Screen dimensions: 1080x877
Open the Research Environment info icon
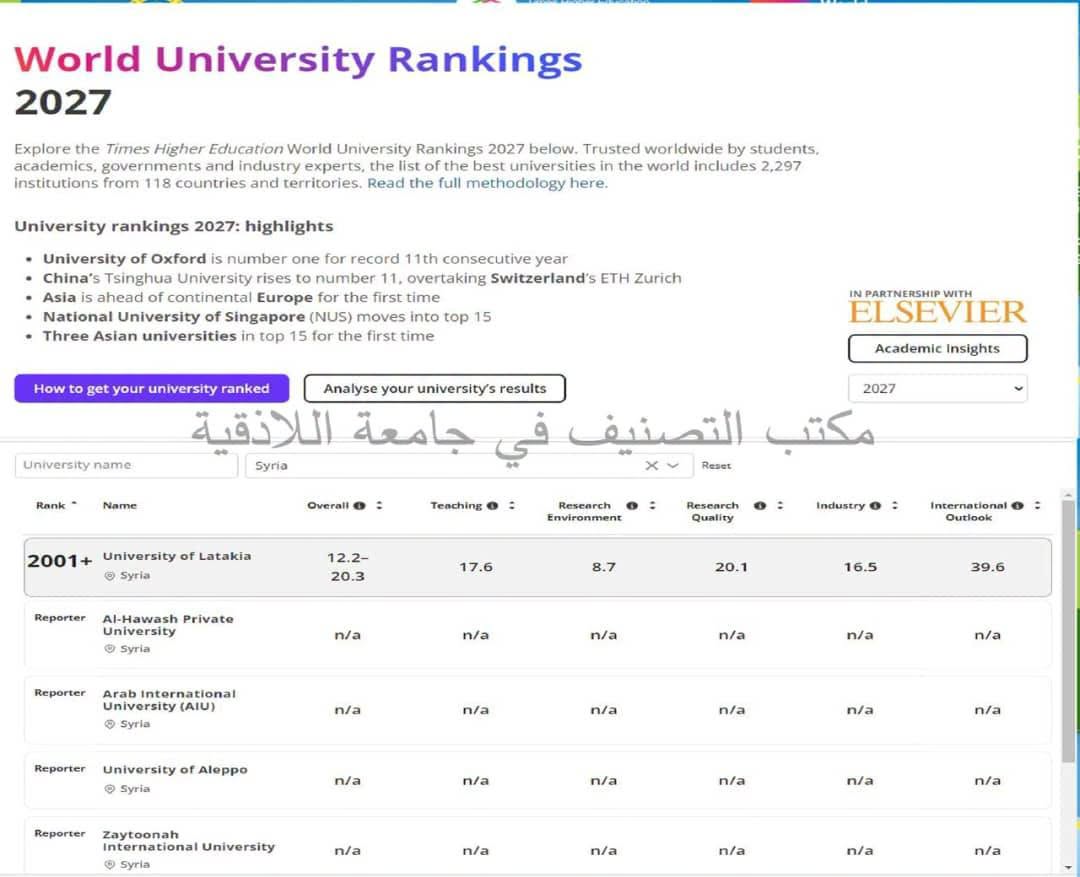tap(632, 506)
